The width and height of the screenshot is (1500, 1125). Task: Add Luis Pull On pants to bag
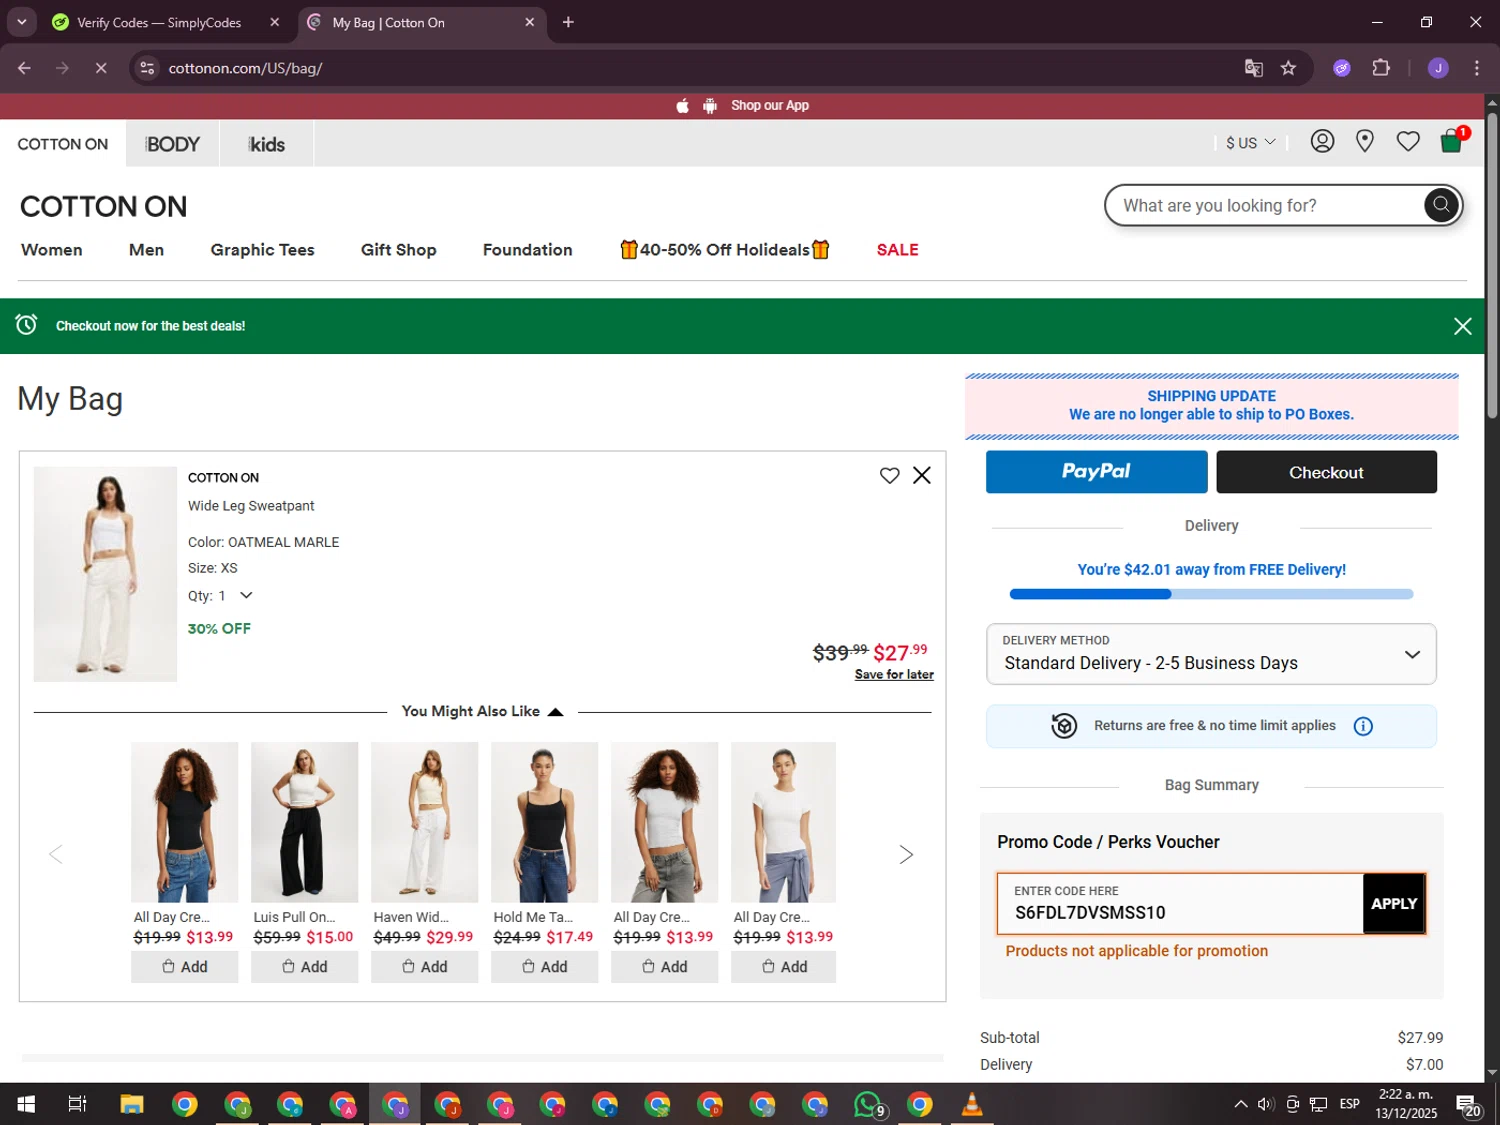point(304,967)
